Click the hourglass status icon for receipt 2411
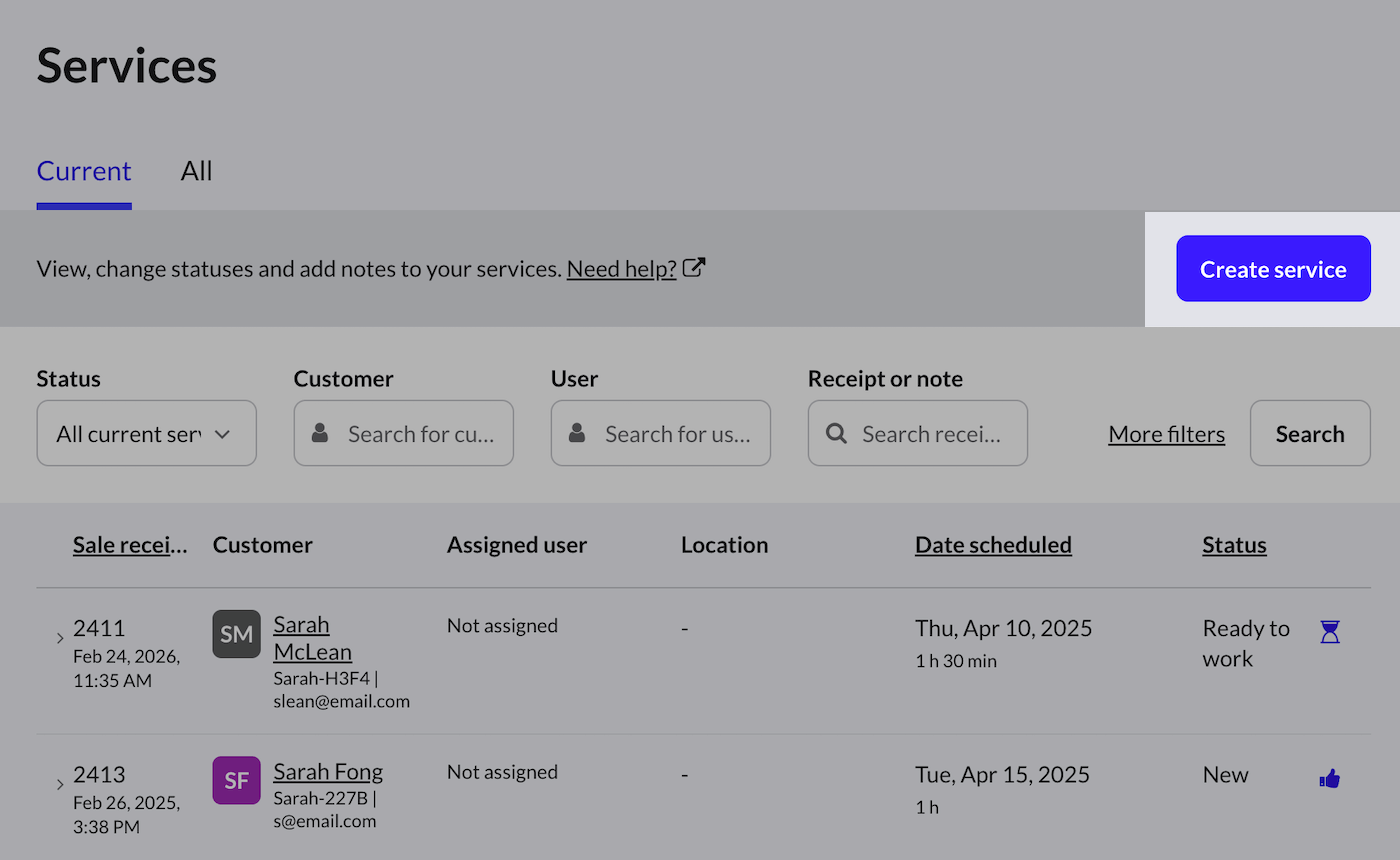 coord(1329,632)
